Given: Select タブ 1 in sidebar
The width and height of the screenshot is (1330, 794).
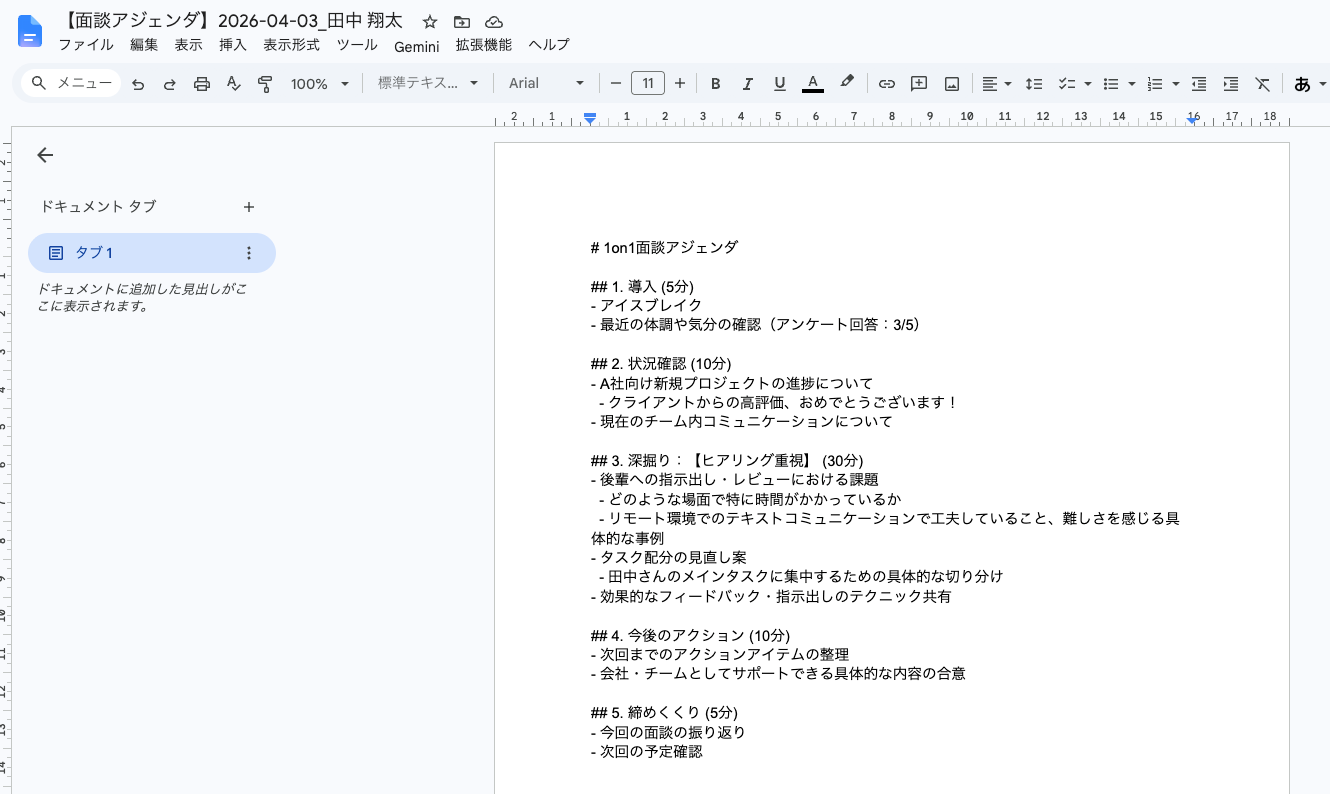Looking at the screenshot, I should pyautogui.click(x=152, y=253).
